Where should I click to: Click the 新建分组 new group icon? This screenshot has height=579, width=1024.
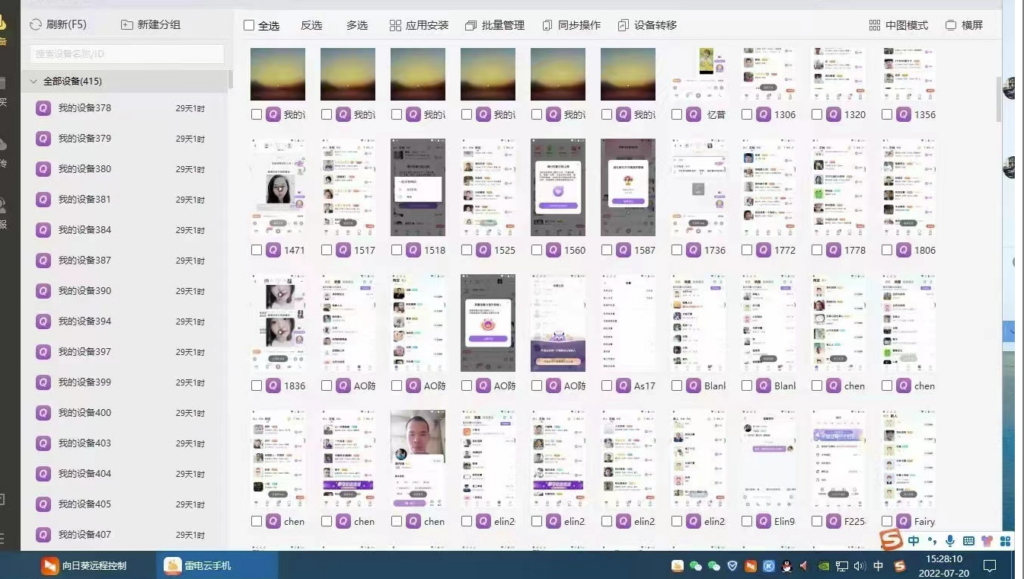click(x=126, y=25)
